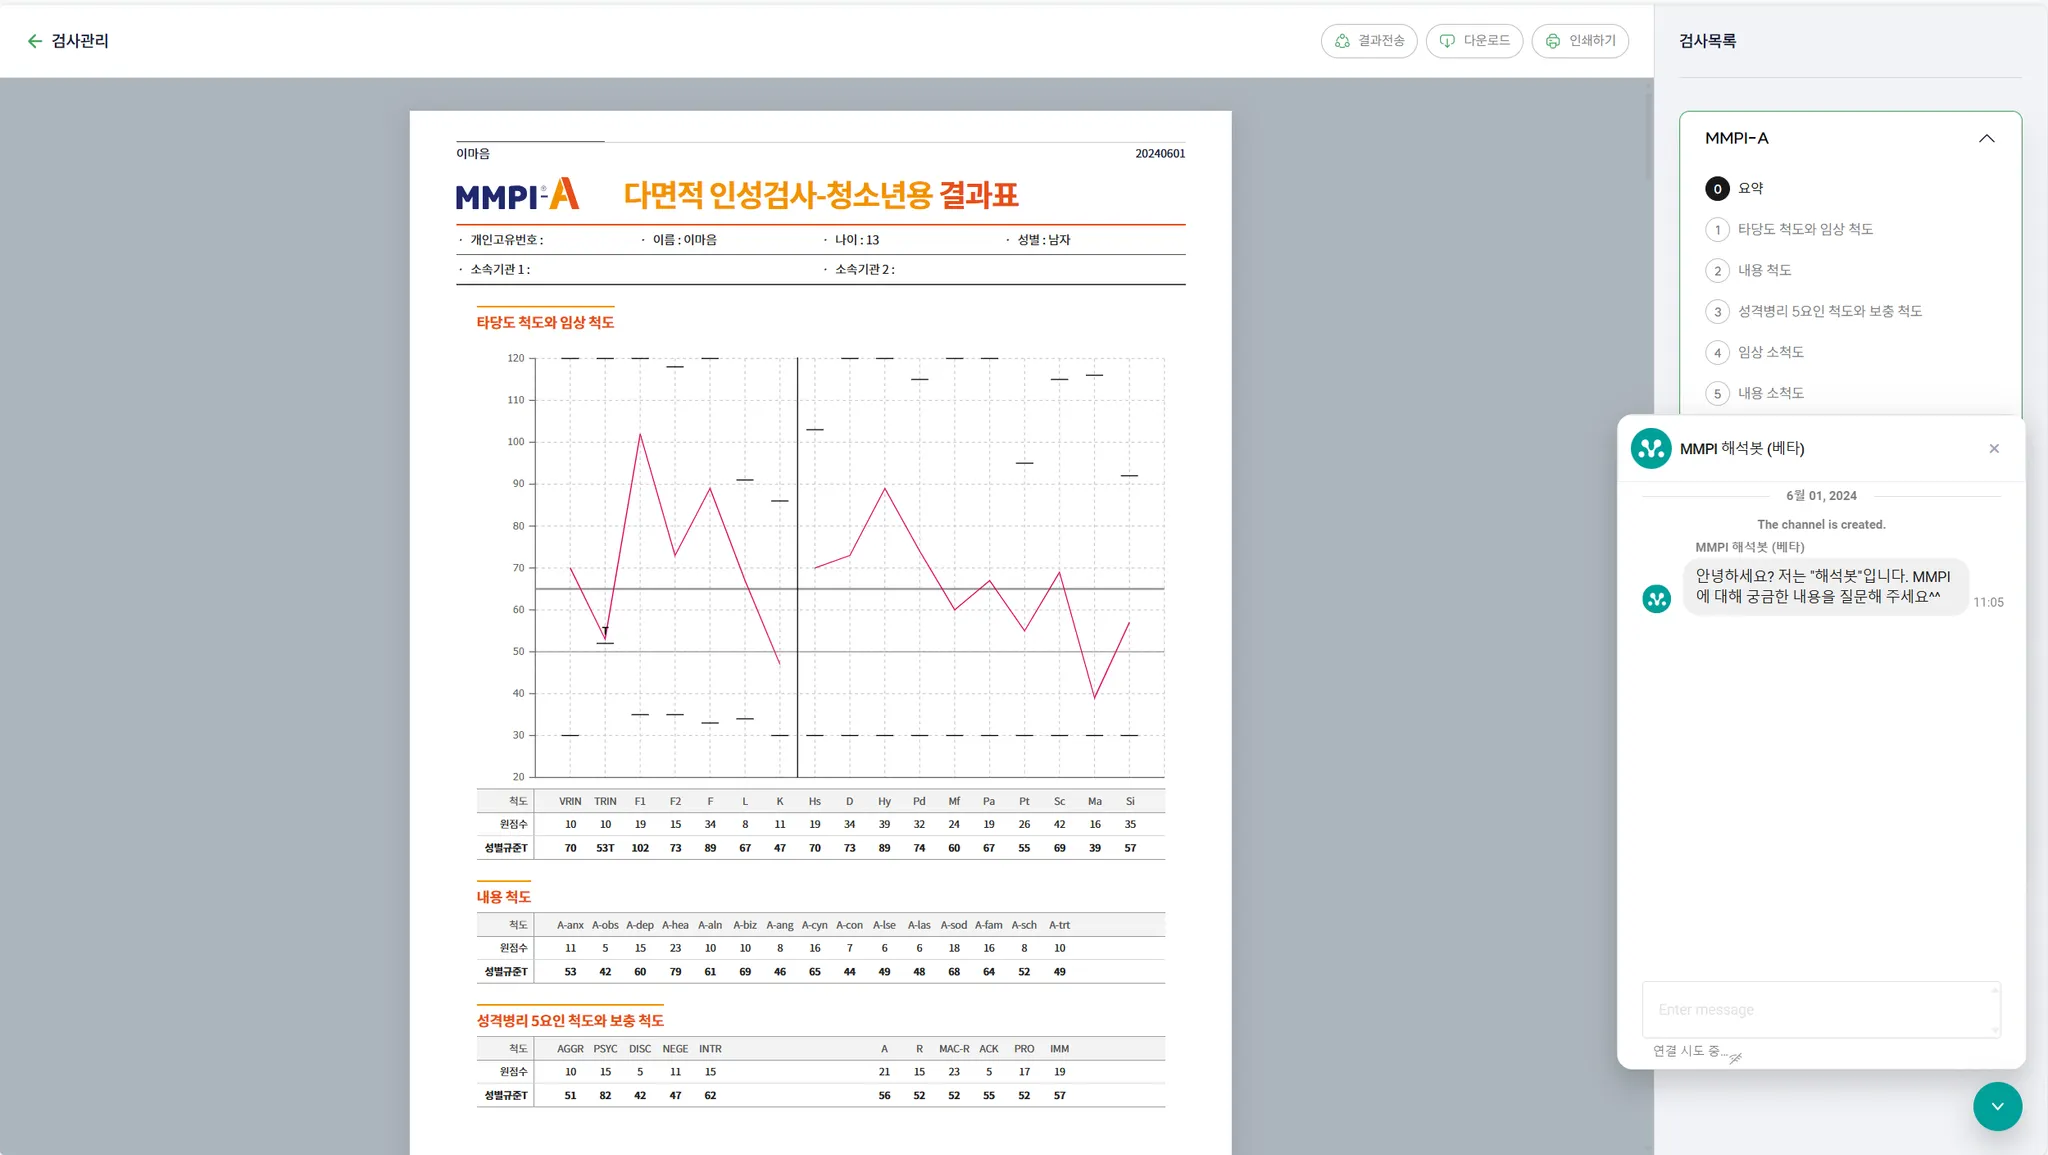Click the 인쇄하기 printer icon
The width and height of the screenshot is (2048, 1155).
point(1553,41)
